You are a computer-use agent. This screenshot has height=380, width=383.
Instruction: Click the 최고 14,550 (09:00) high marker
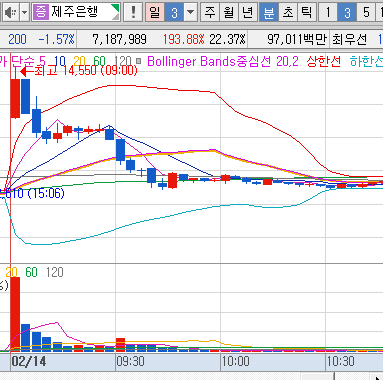coord(79,71)
